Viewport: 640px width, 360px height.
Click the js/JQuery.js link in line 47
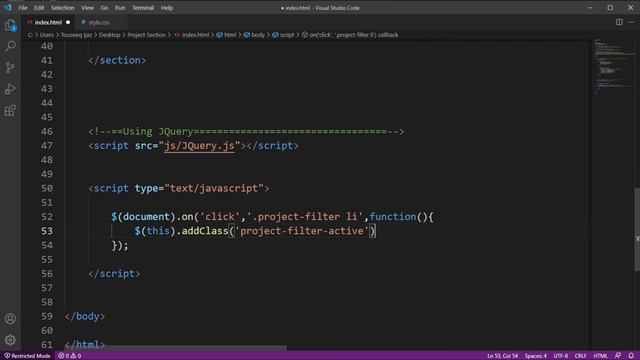point(199,146)
